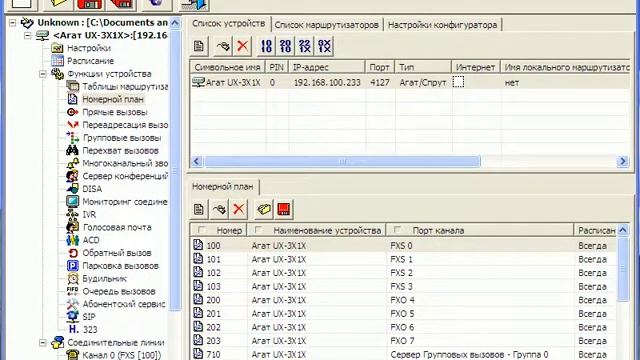Click the ACD people icon
Image resolution: width=640 pixels, height=360 pixels.
(x=72, y=240)
